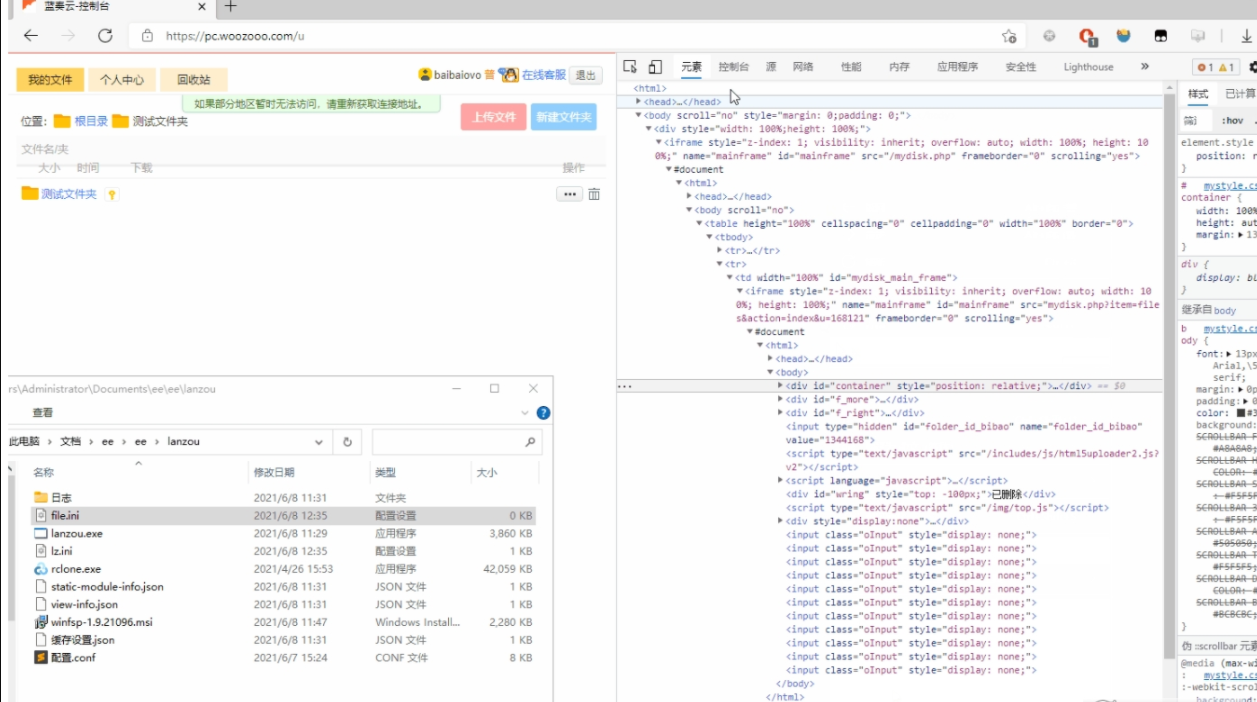
Task: Click the 上传文件 upload button
Action: [494, 117]
